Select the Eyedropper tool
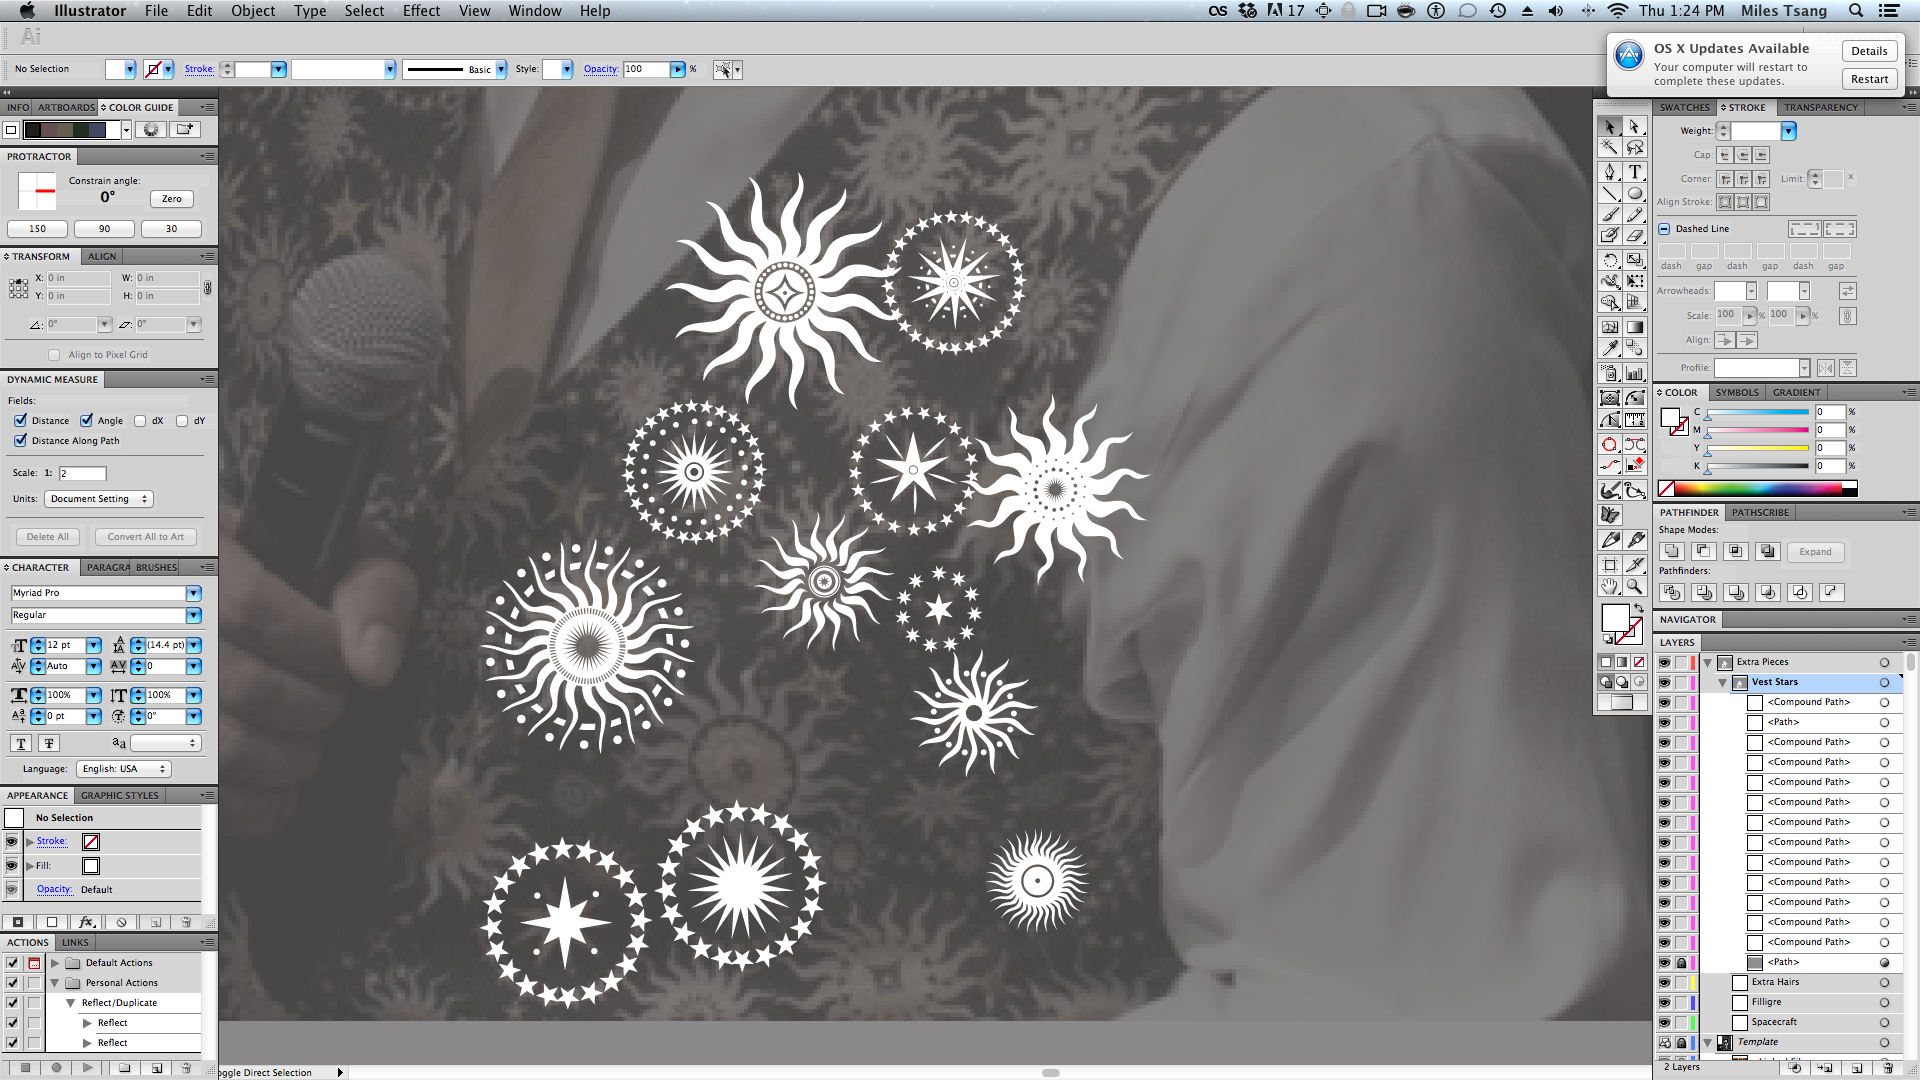 (x=1609, y=348)
